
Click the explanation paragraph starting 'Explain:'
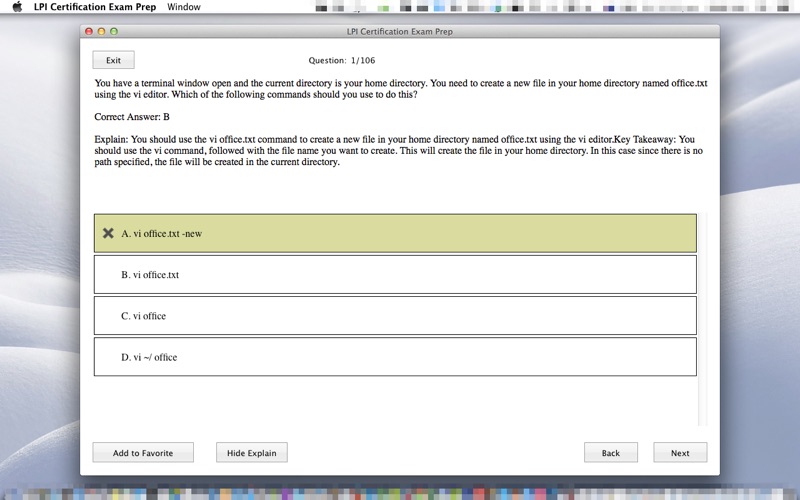point(399,151)
